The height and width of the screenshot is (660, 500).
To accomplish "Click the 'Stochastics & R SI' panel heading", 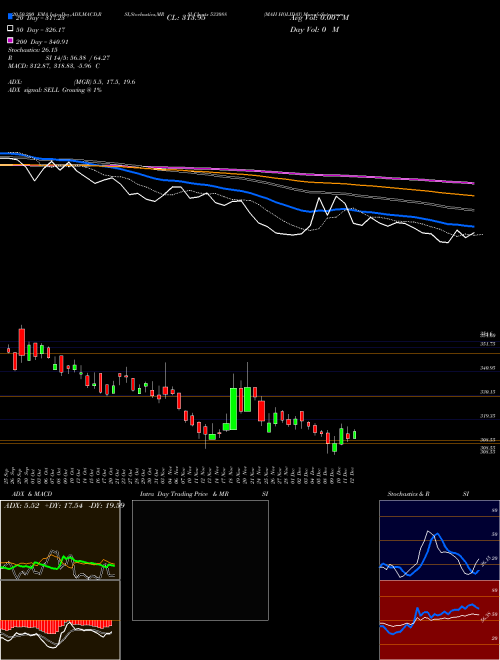I will pyautogui.click(x=428, y=494).
